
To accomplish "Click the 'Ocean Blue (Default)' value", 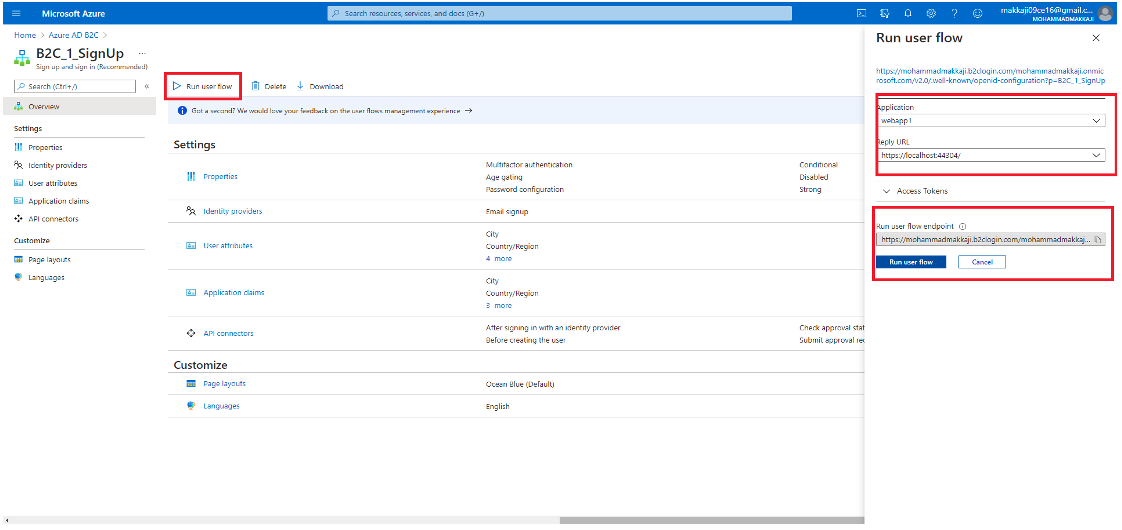I will click(x=520, y=385).
